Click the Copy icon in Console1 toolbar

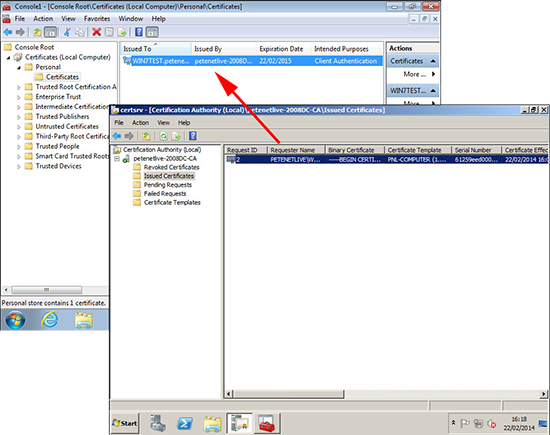click(x=80, y=32)
